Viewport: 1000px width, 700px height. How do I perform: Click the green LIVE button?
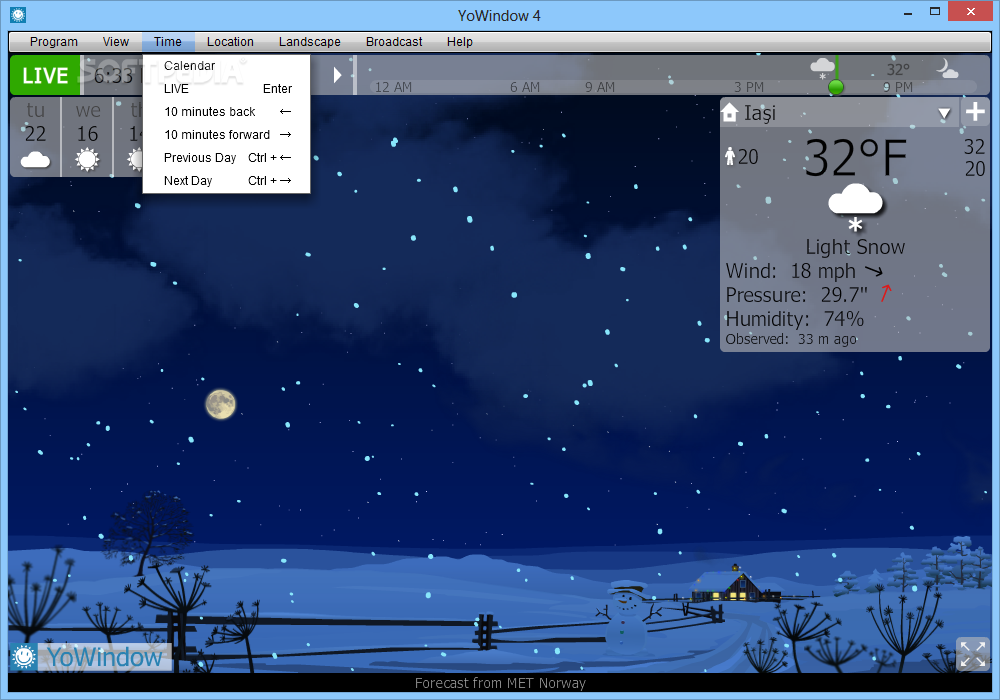pyautogui.click(x=45, y=75)
